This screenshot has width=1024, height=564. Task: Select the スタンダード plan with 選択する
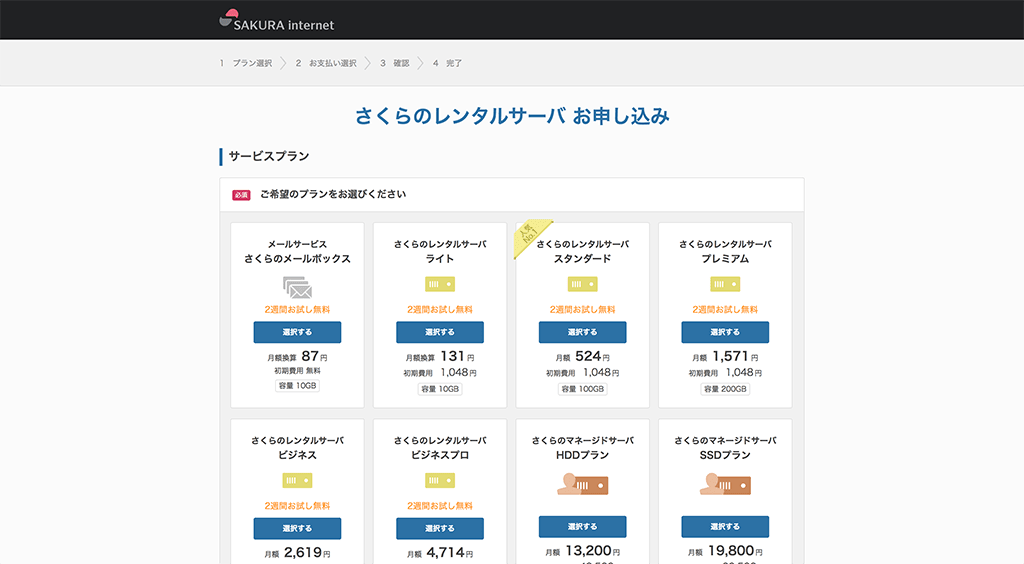[583, 332]
